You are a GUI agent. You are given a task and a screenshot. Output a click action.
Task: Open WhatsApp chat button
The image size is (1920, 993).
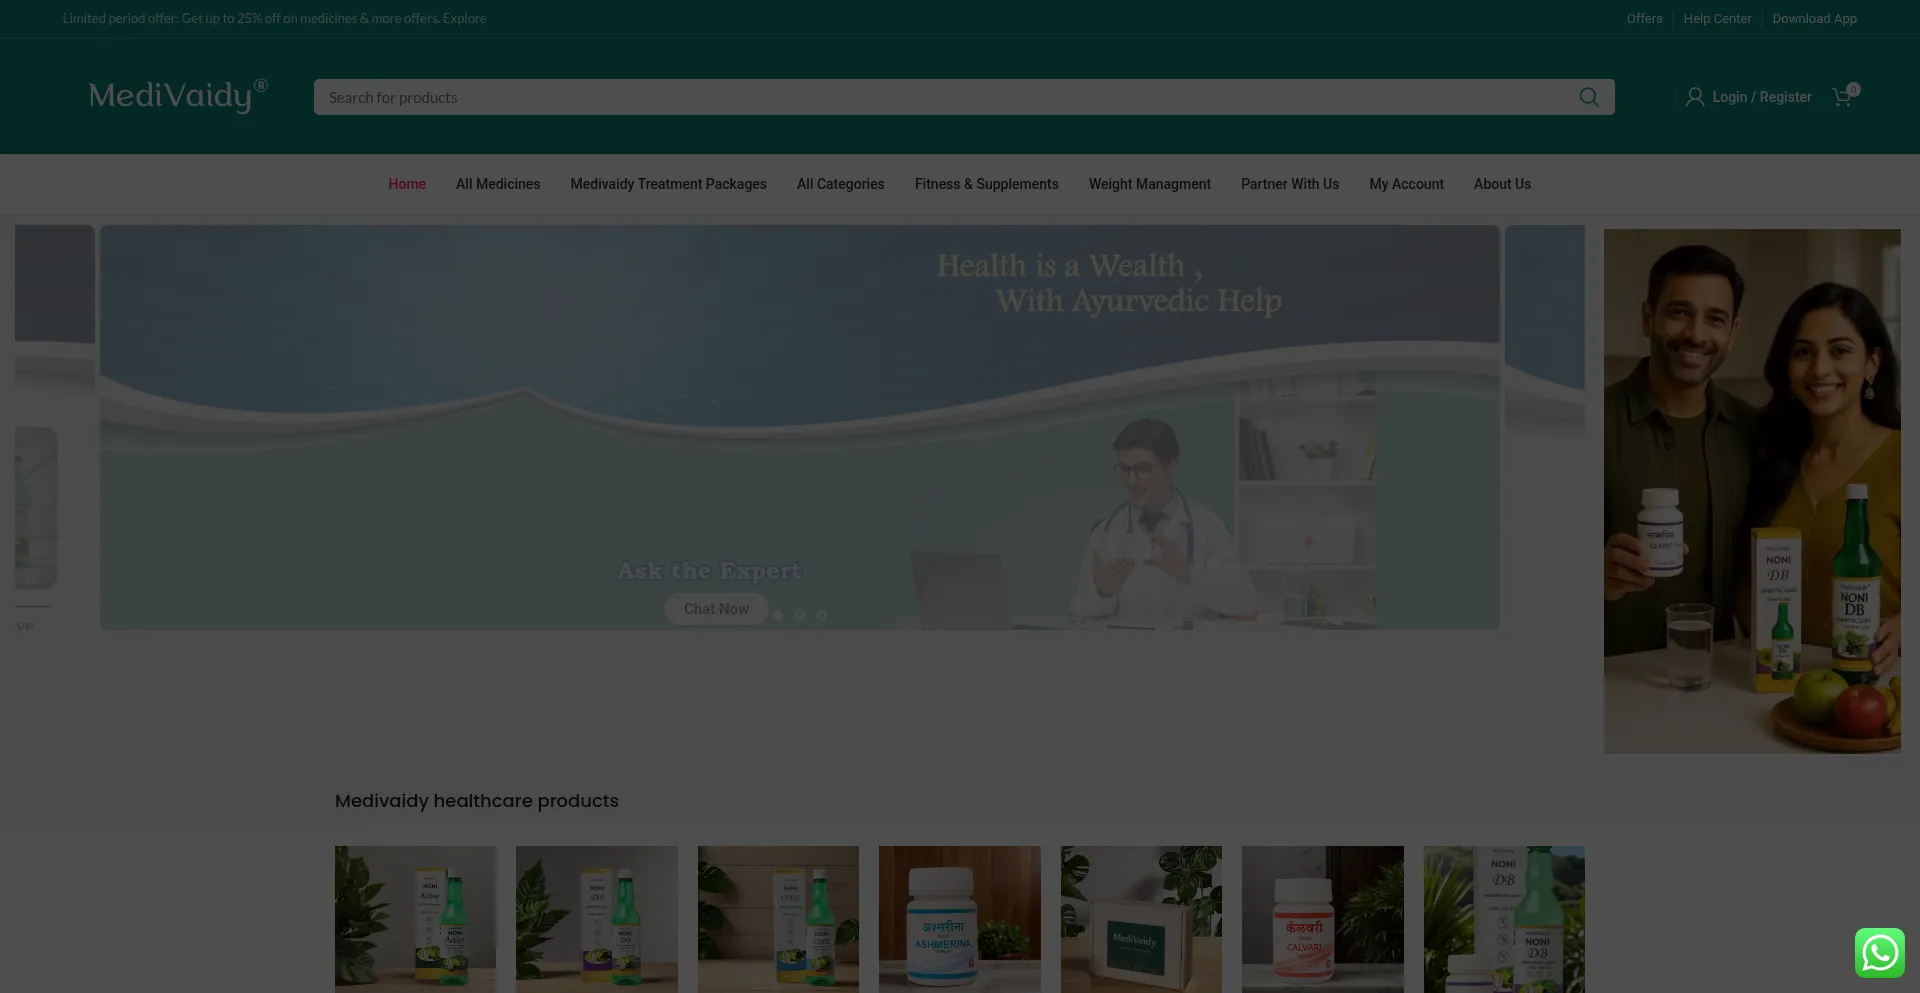1879,952
